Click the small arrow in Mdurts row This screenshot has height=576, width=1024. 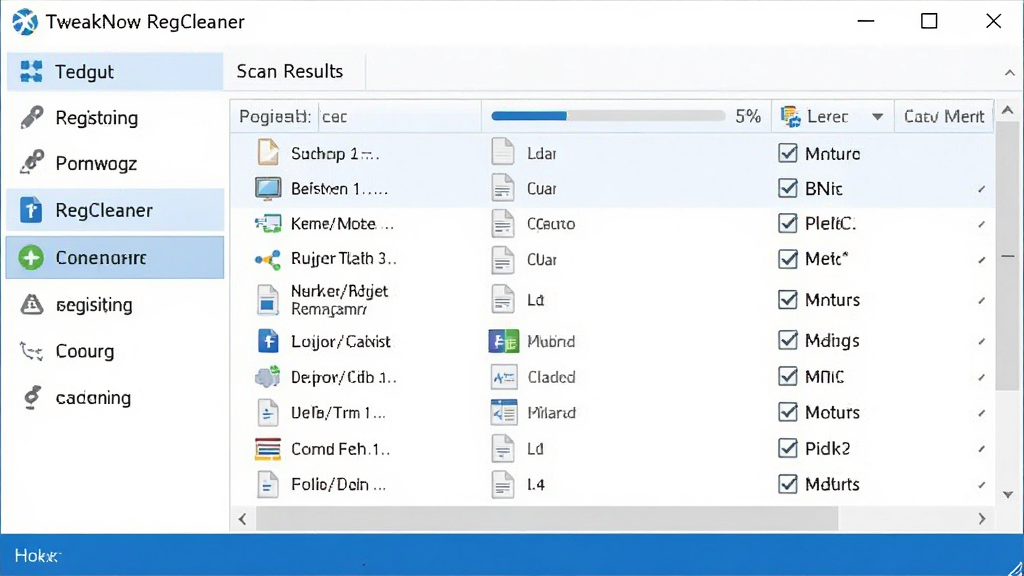[x=982, y=485]
